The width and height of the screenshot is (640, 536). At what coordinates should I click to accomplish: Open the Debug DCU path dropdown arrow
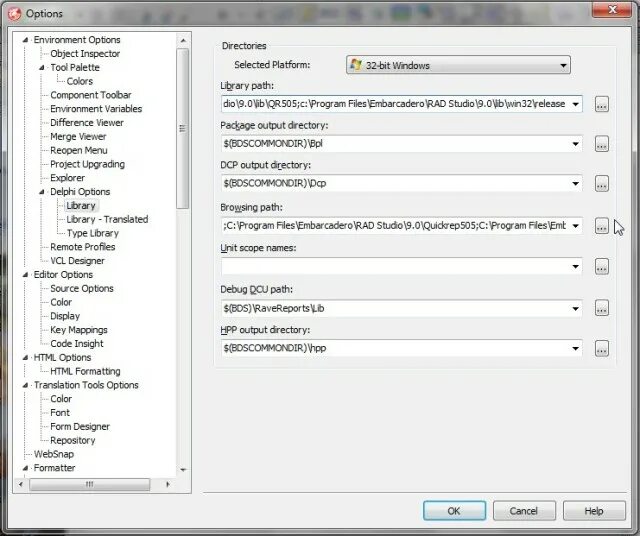[575, 308]
